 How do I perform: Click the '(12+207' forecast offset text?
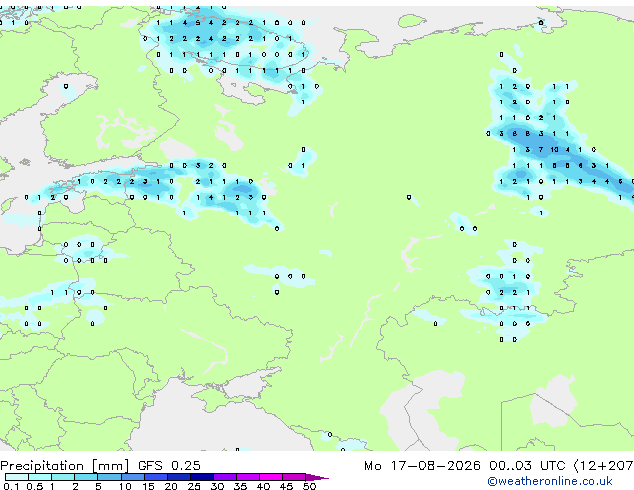click(x=603, y=466)
